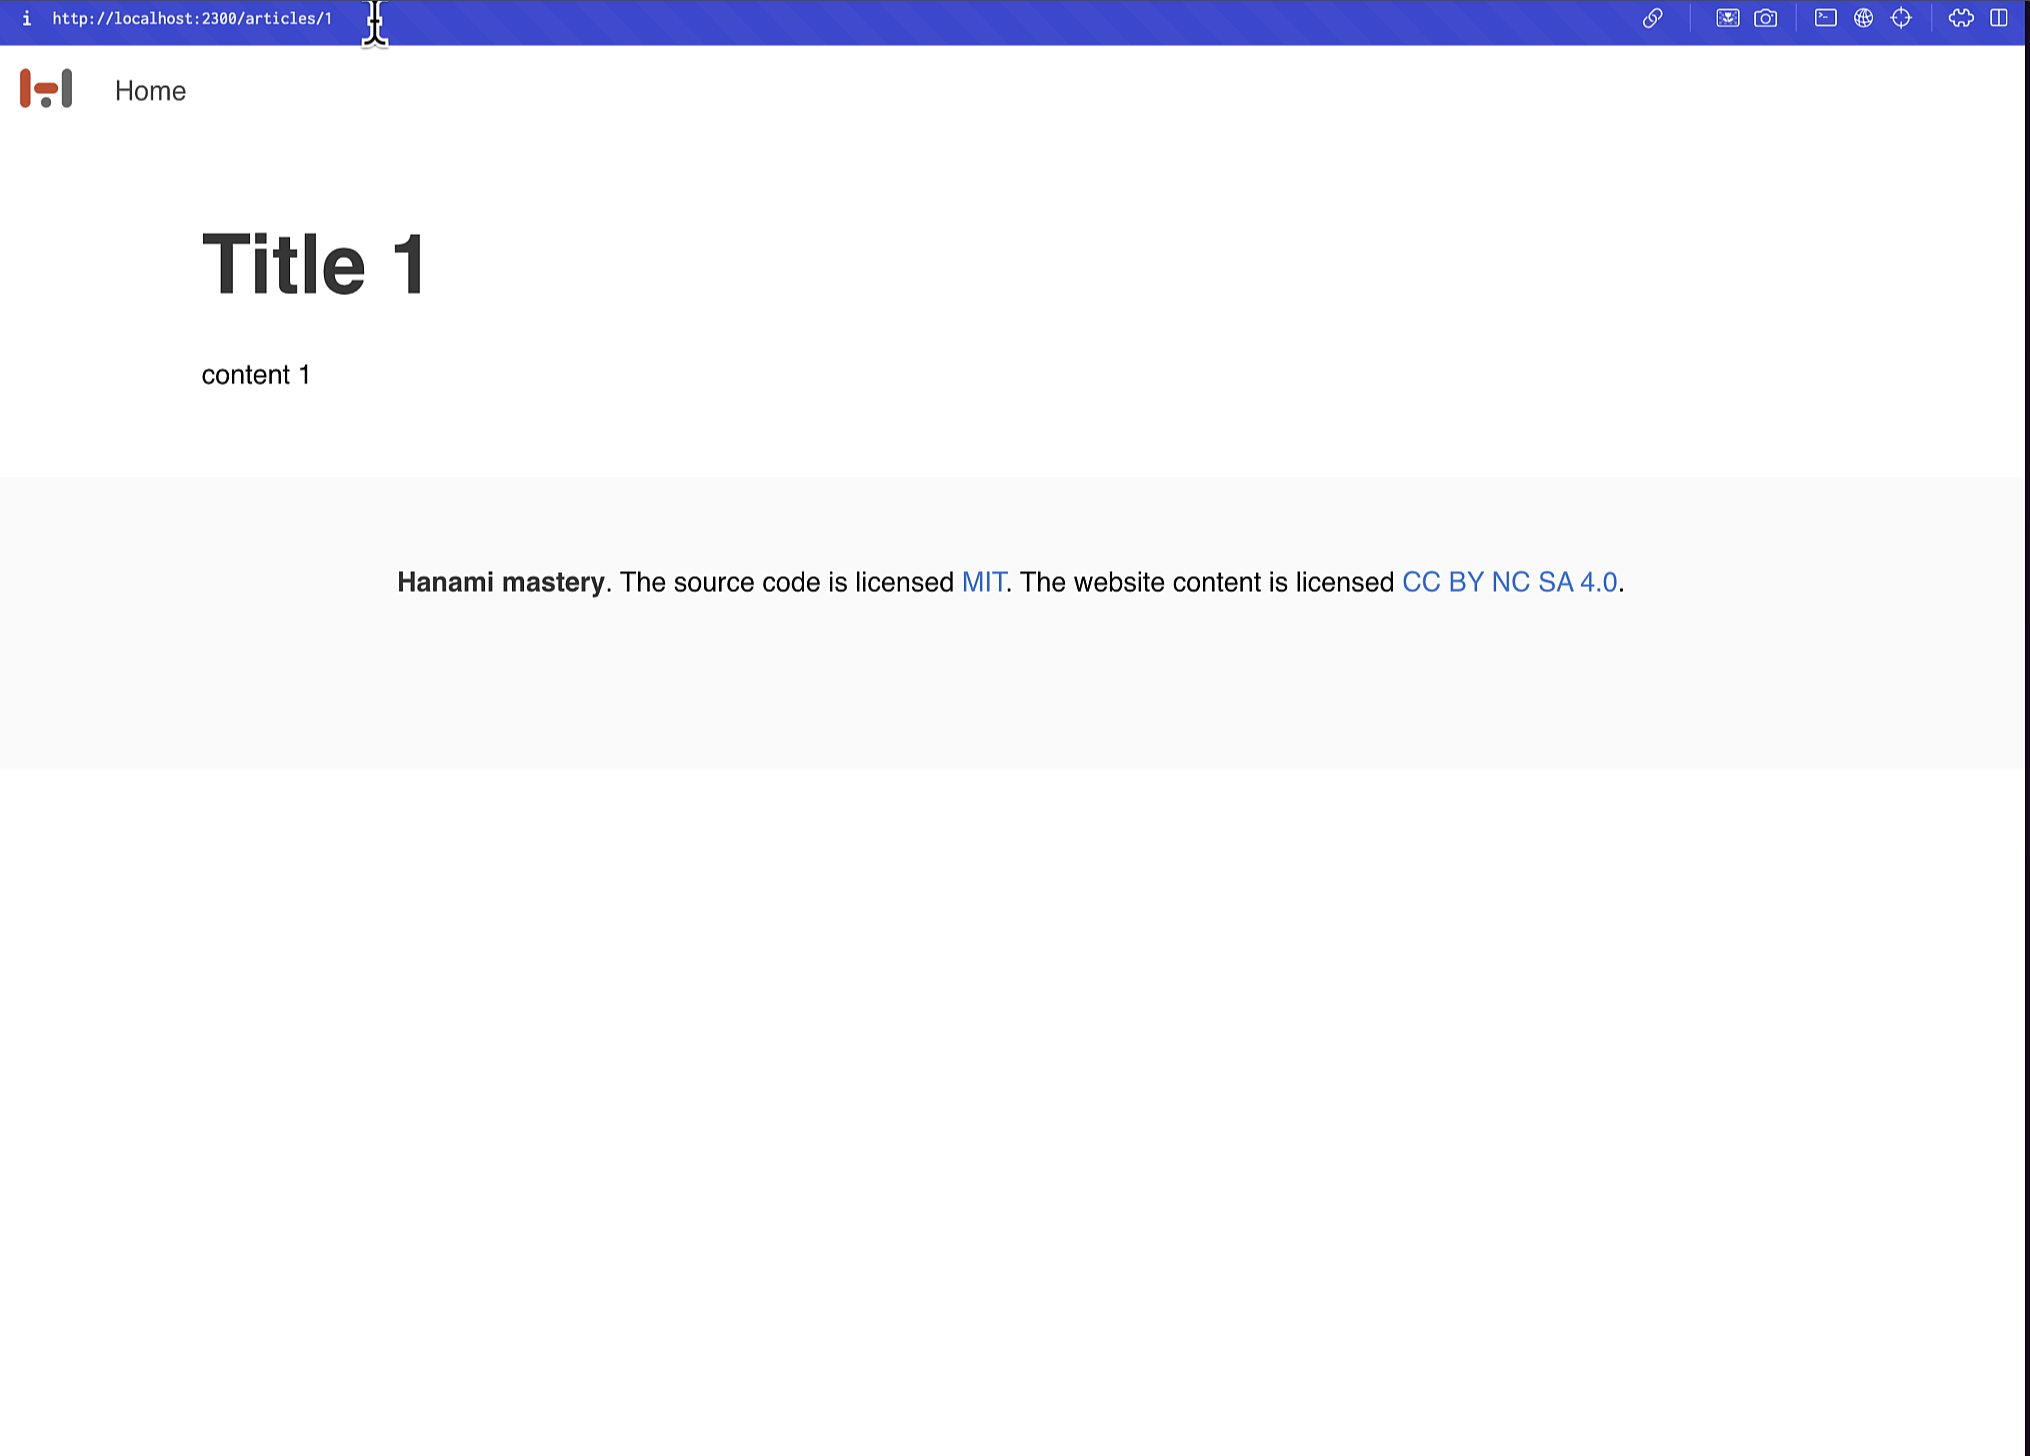
Task: Open the MIT license link
Action: point(984,582)
